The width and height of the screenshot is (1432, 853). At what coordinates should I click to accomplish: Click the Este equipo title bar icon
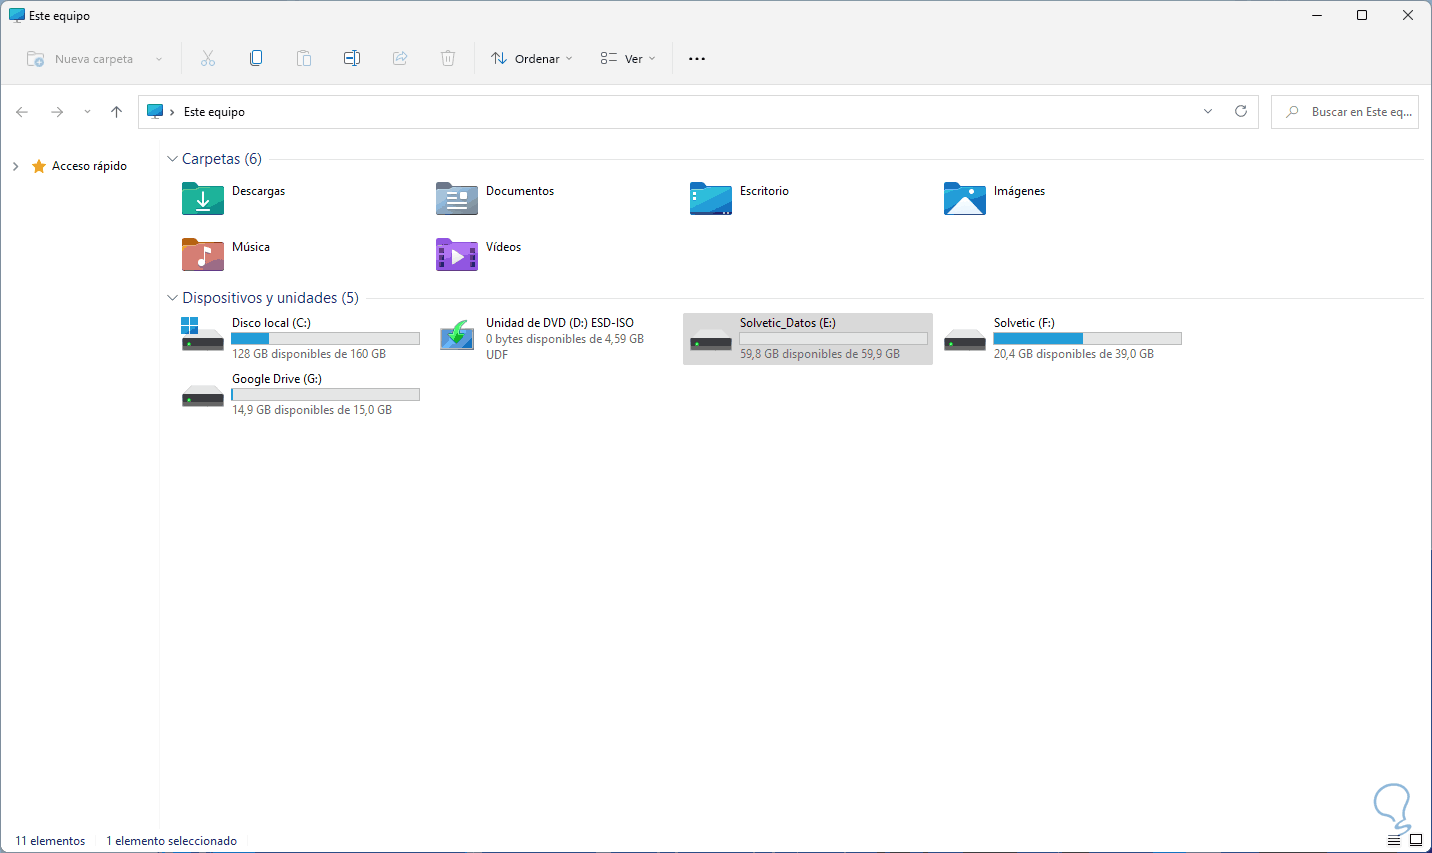click(16, 15)
